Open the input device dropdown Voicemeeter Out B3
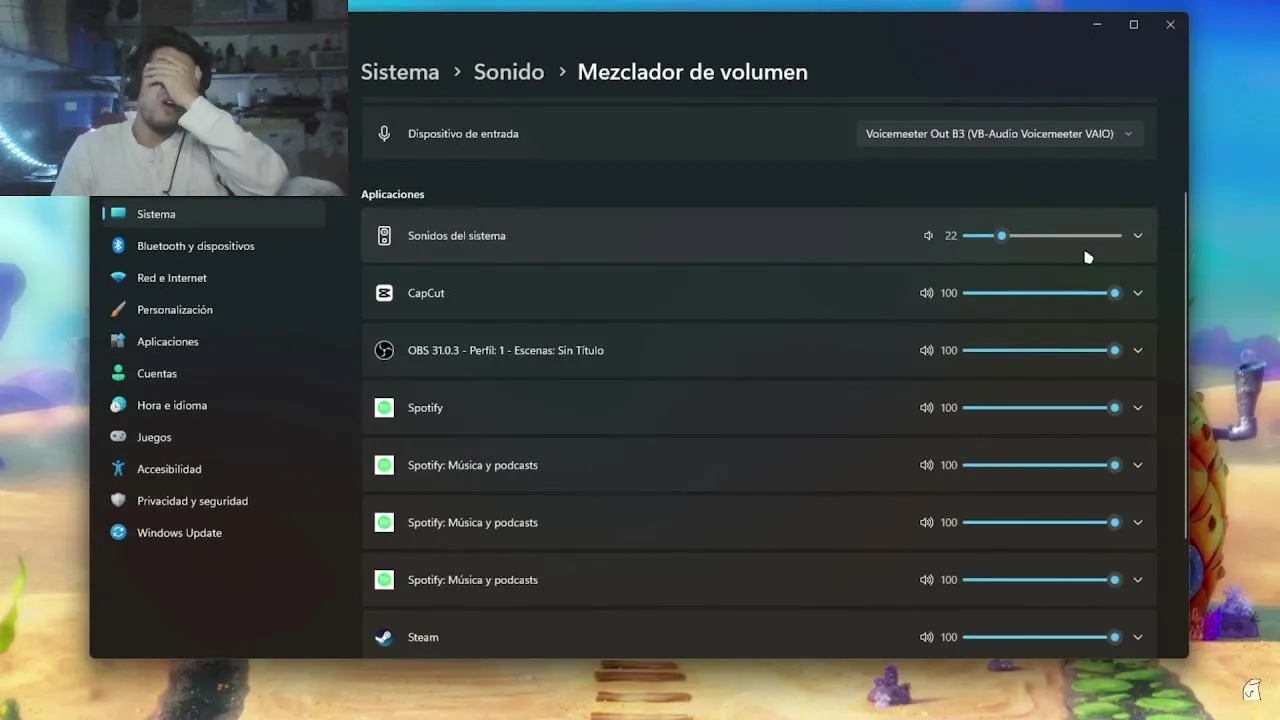 [x=1000, y=134]
